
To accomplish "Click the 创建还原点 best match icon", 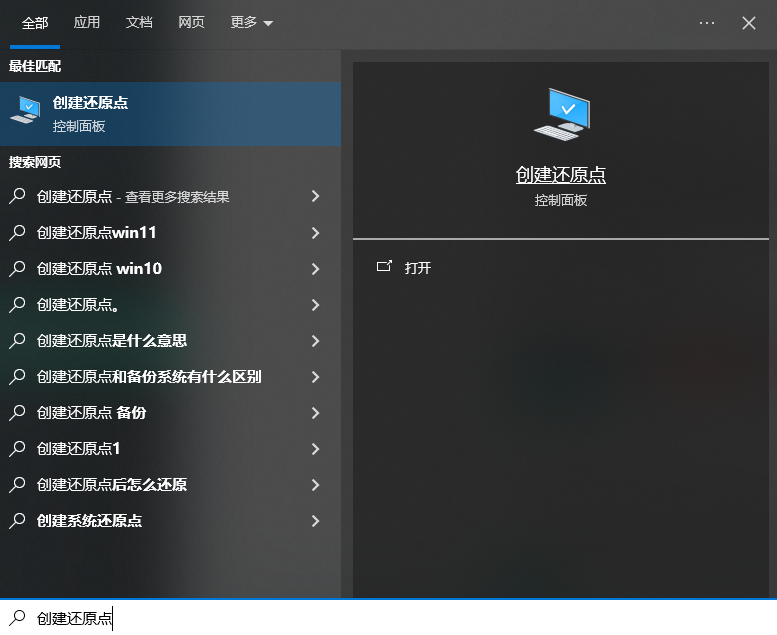I will pyautogui.click(x=25, y=113).
